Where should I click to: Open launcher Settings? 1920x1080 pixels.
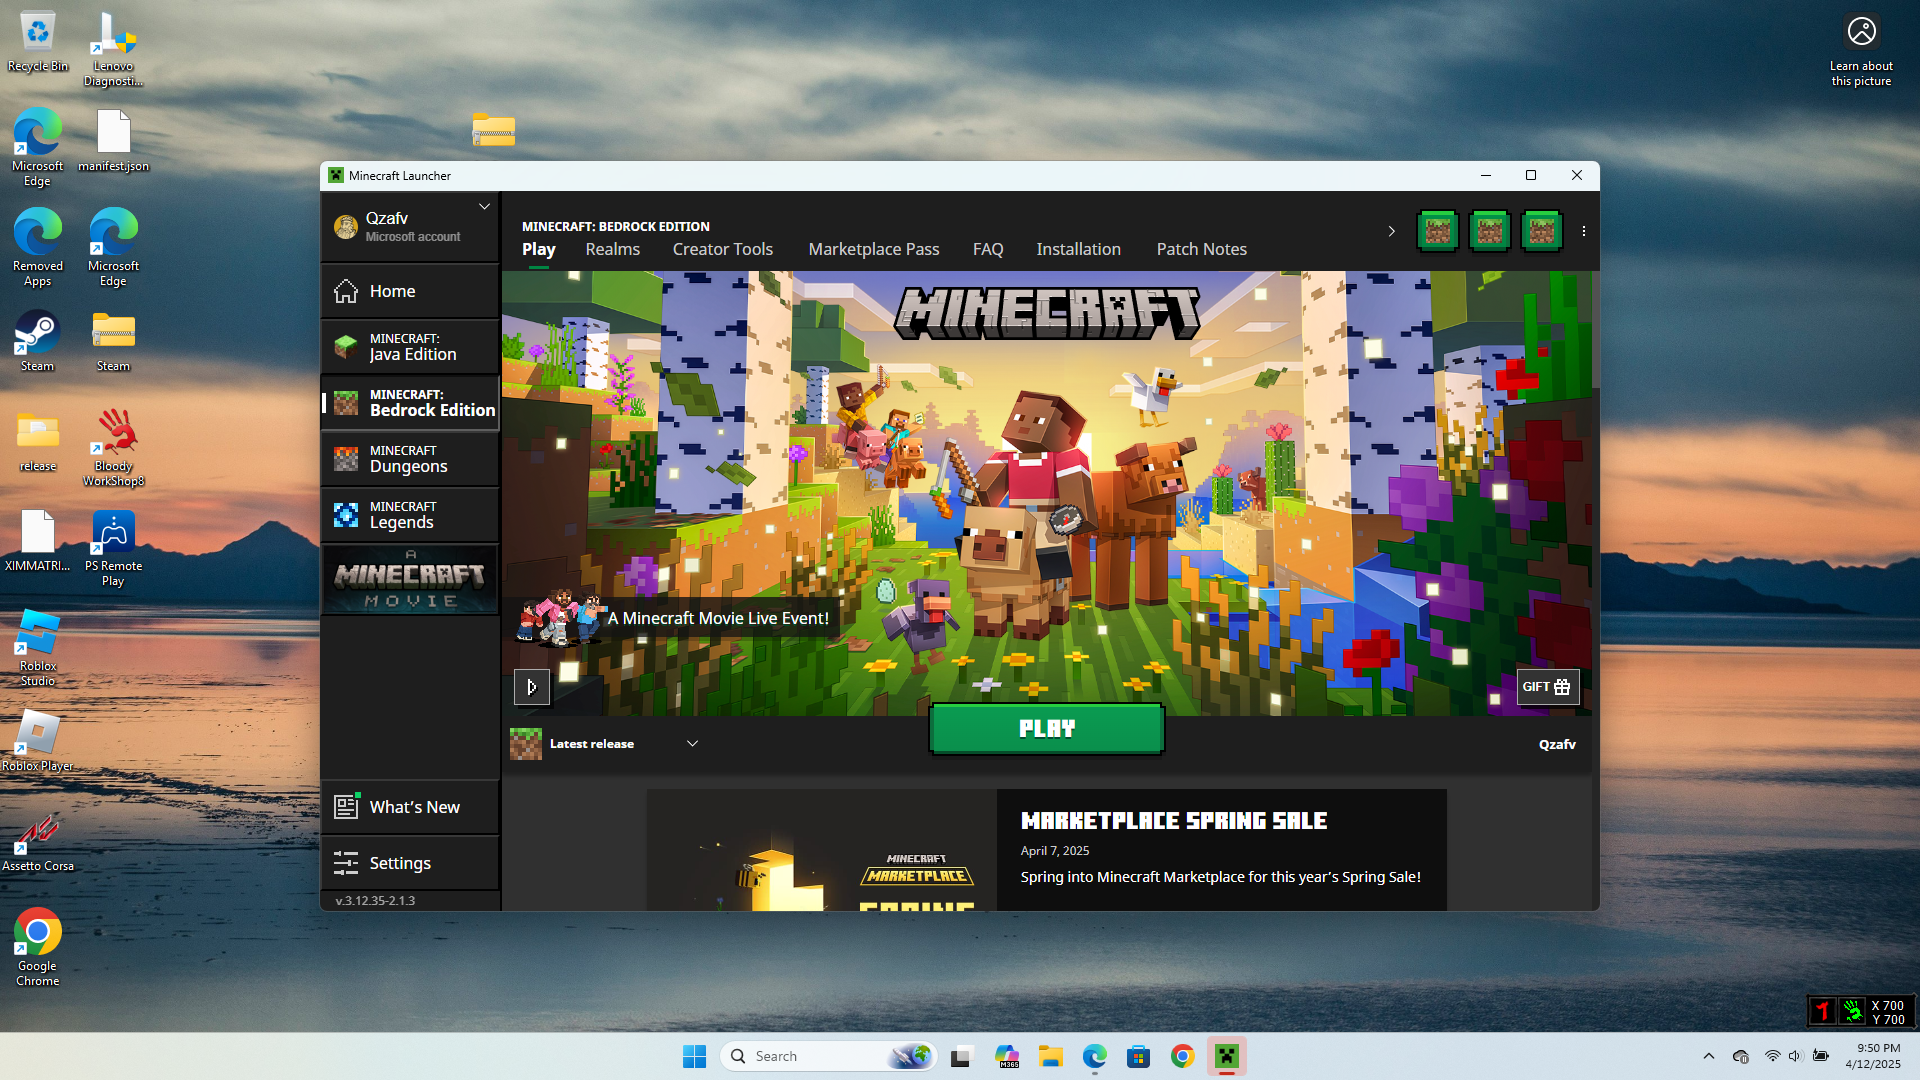tap(410, 863)
